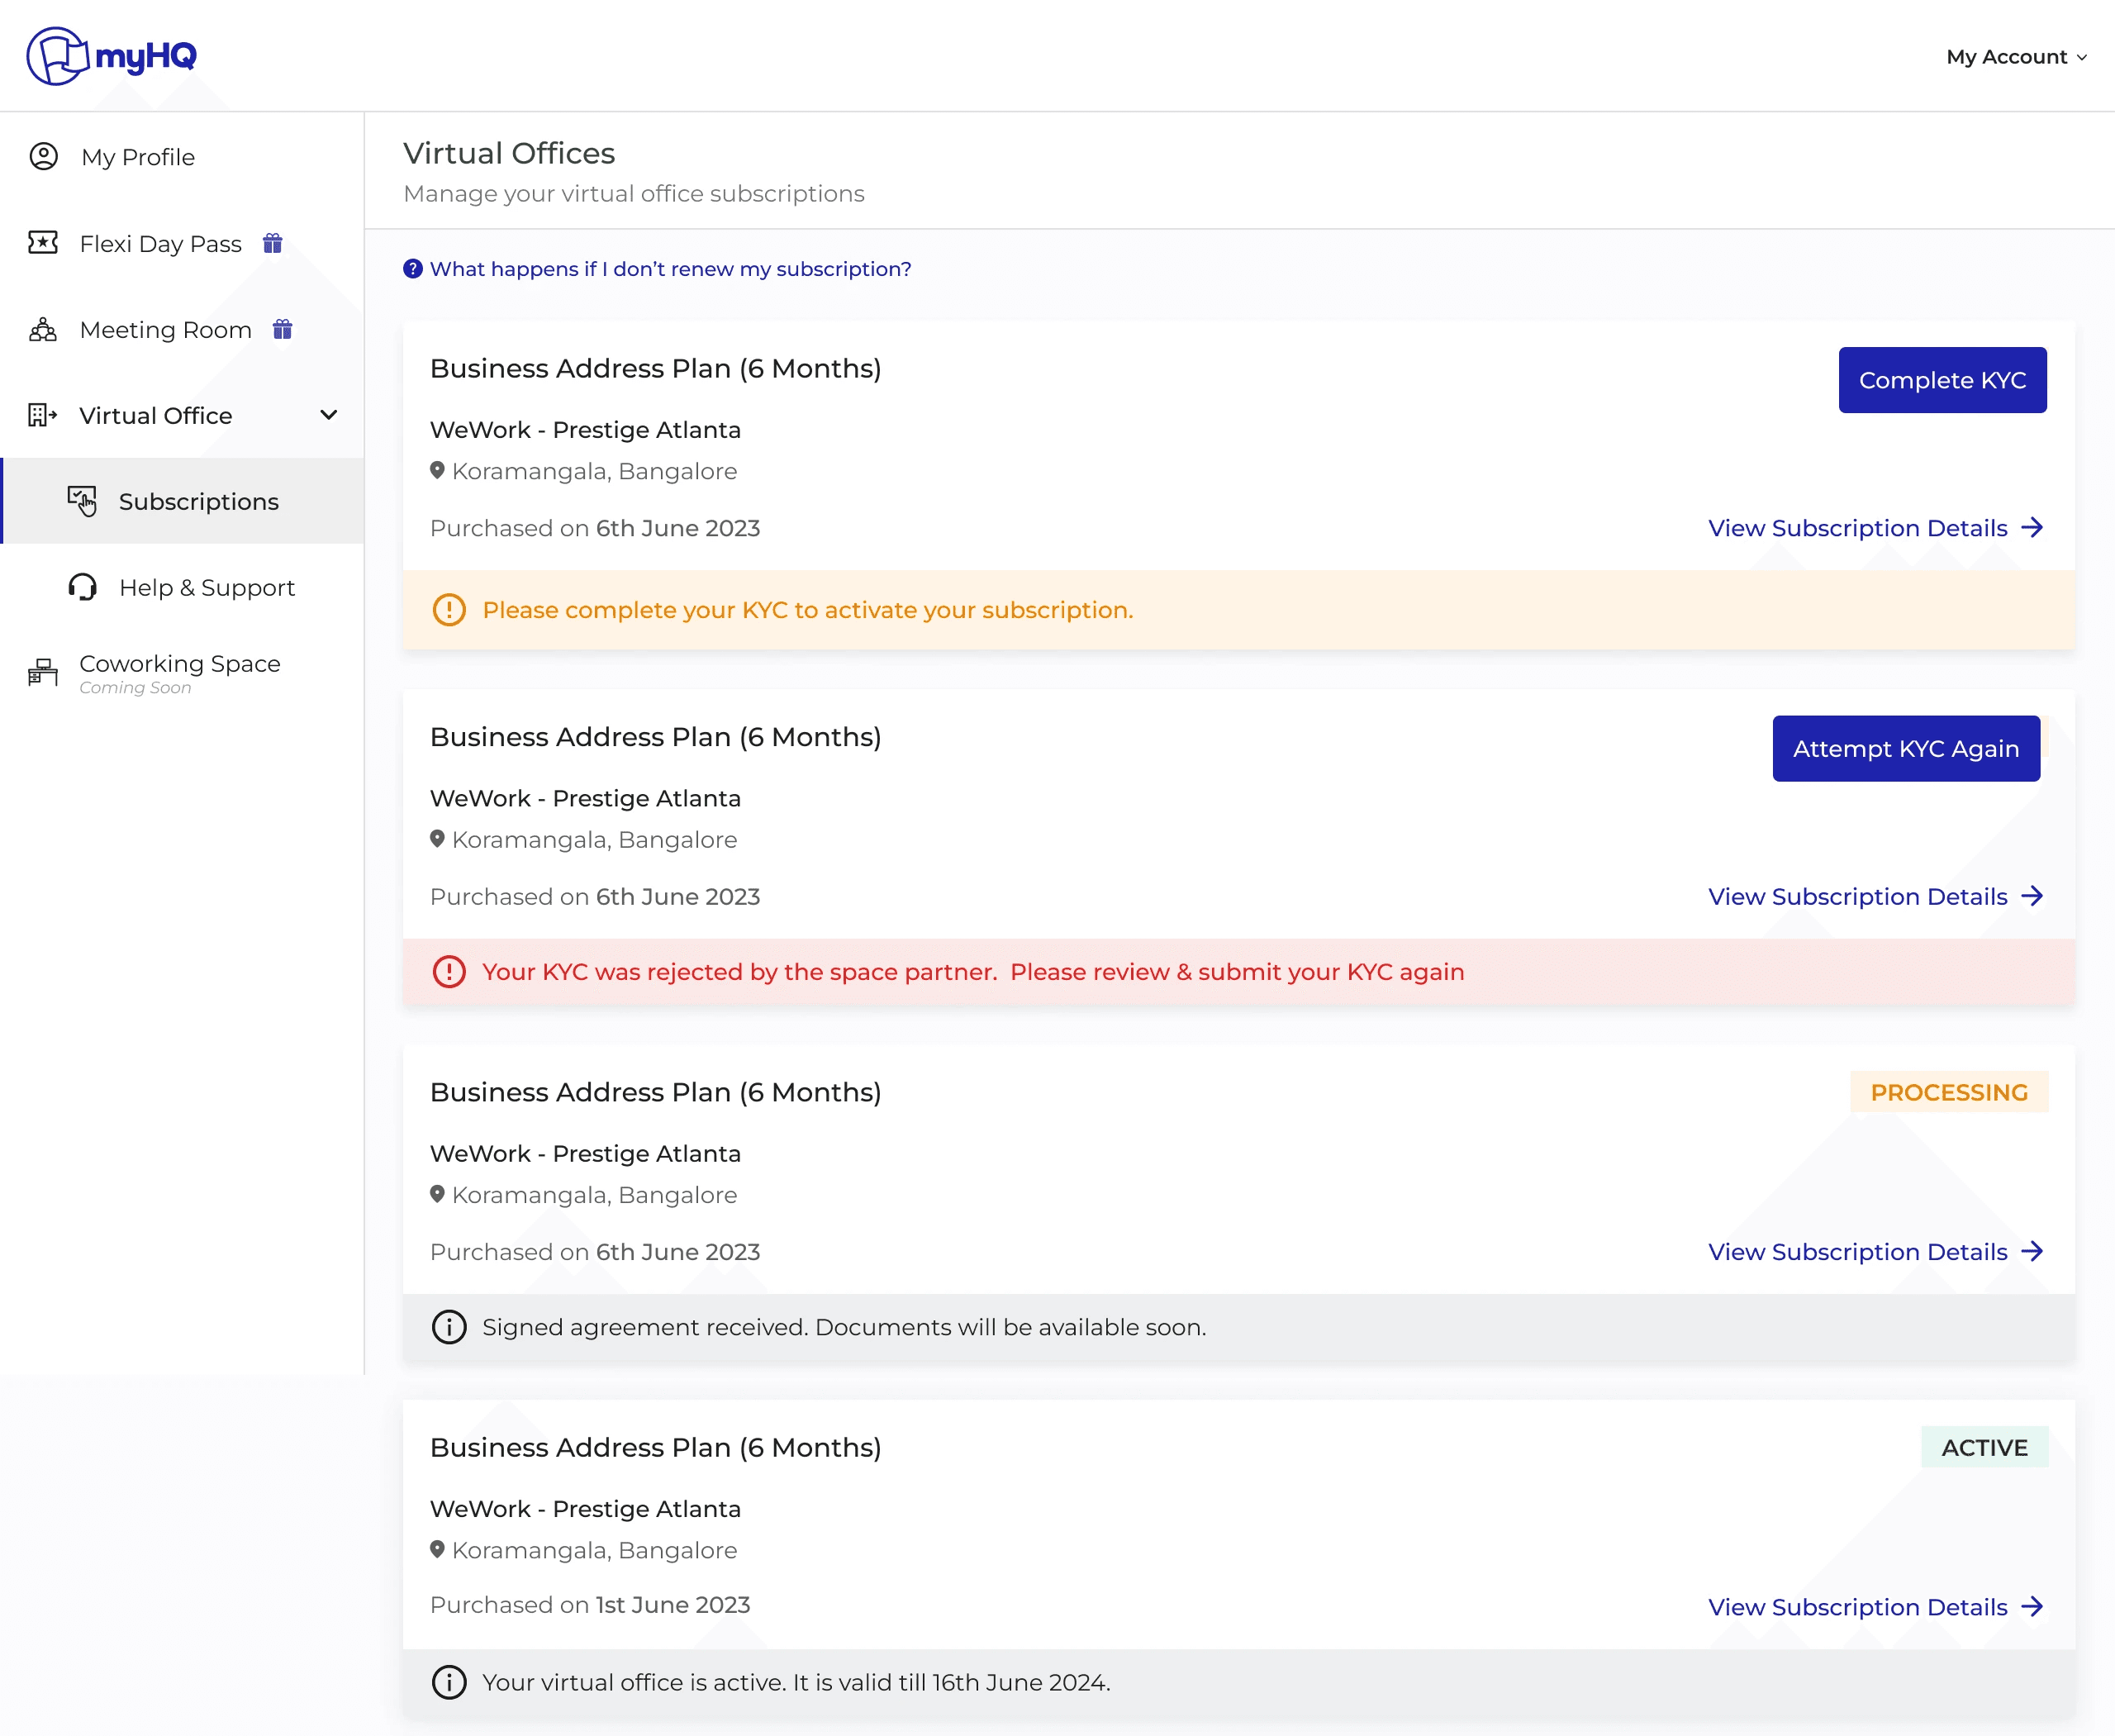Open renewal FAQ link about not renewing

[x=670, y=269]
